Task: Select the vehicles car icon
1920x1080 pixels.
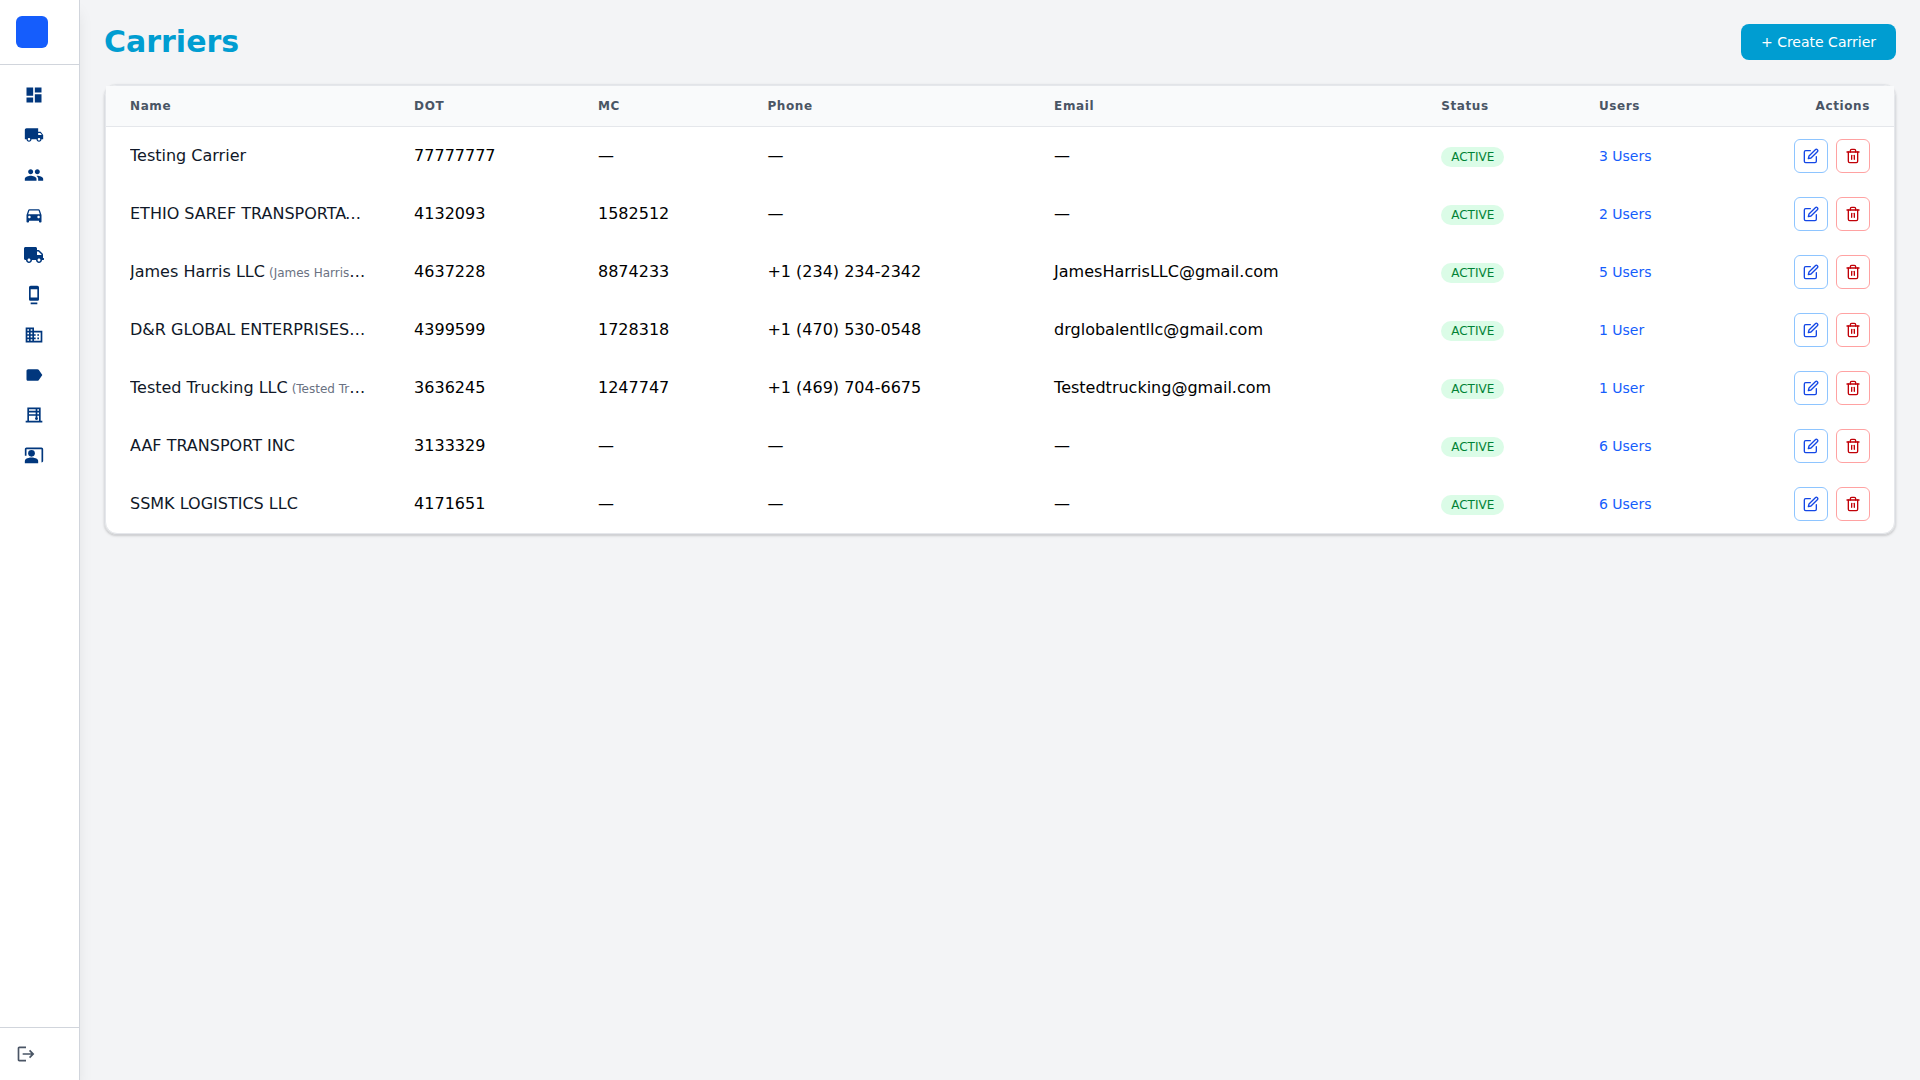Action: tap(33, 215)
